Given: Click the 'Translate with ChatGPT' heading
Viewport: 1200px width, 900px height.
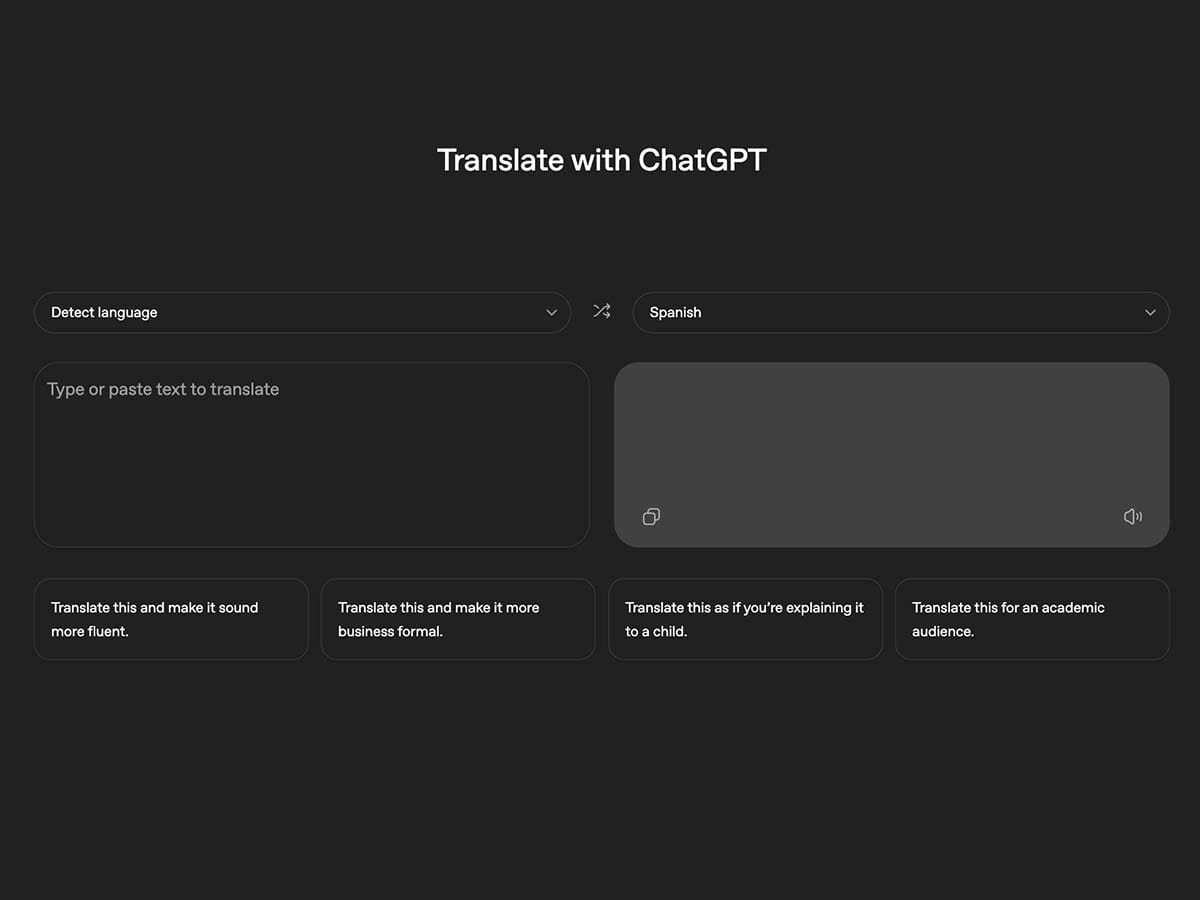Looking at the screenshot, I should (x=601, y=160).
